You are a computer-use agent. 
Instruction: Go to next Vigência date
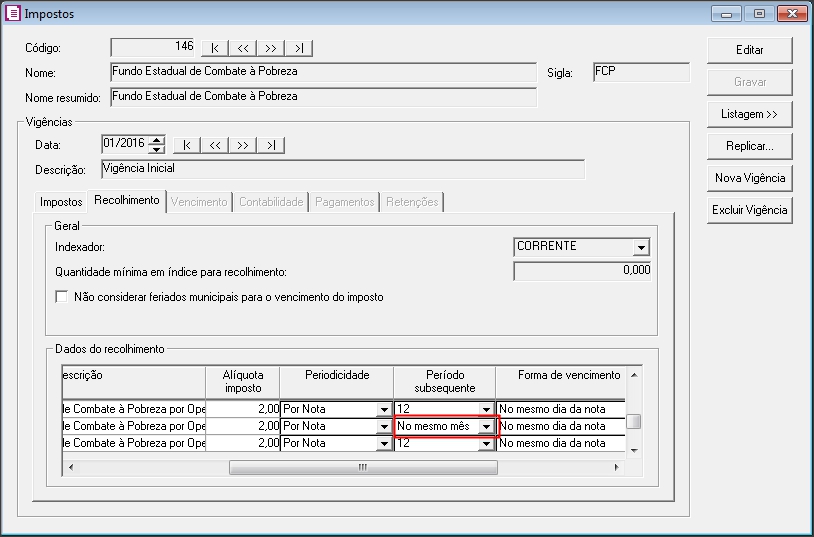pos(243,145)
